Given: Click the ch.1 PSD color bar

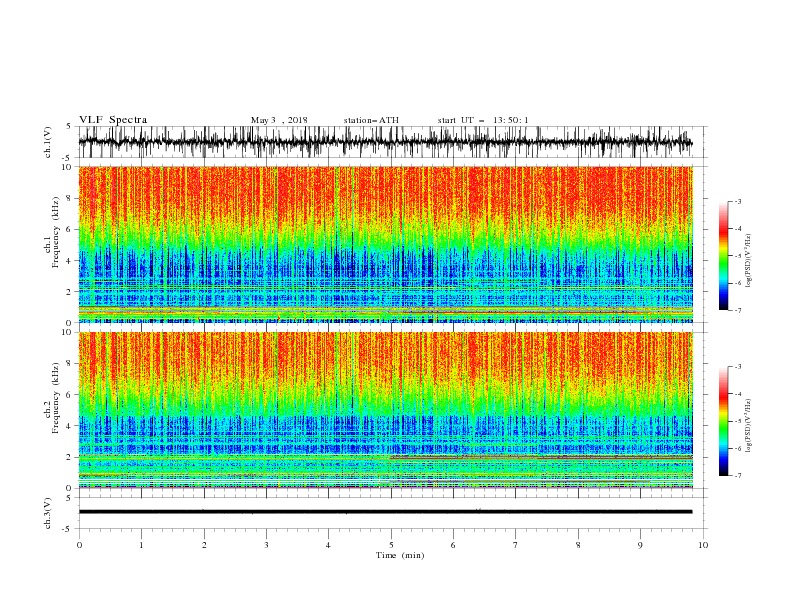Looking at the screenshot, I should pos(723,256).
